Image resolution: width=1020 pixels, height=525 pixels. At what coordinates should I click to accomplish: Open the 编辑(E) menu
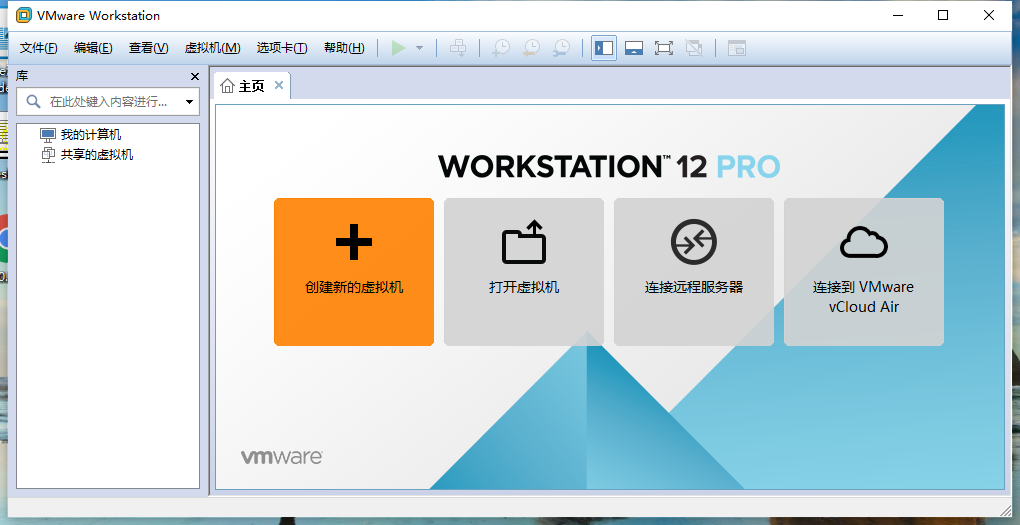pyautogui.click(x=93, y=48)
